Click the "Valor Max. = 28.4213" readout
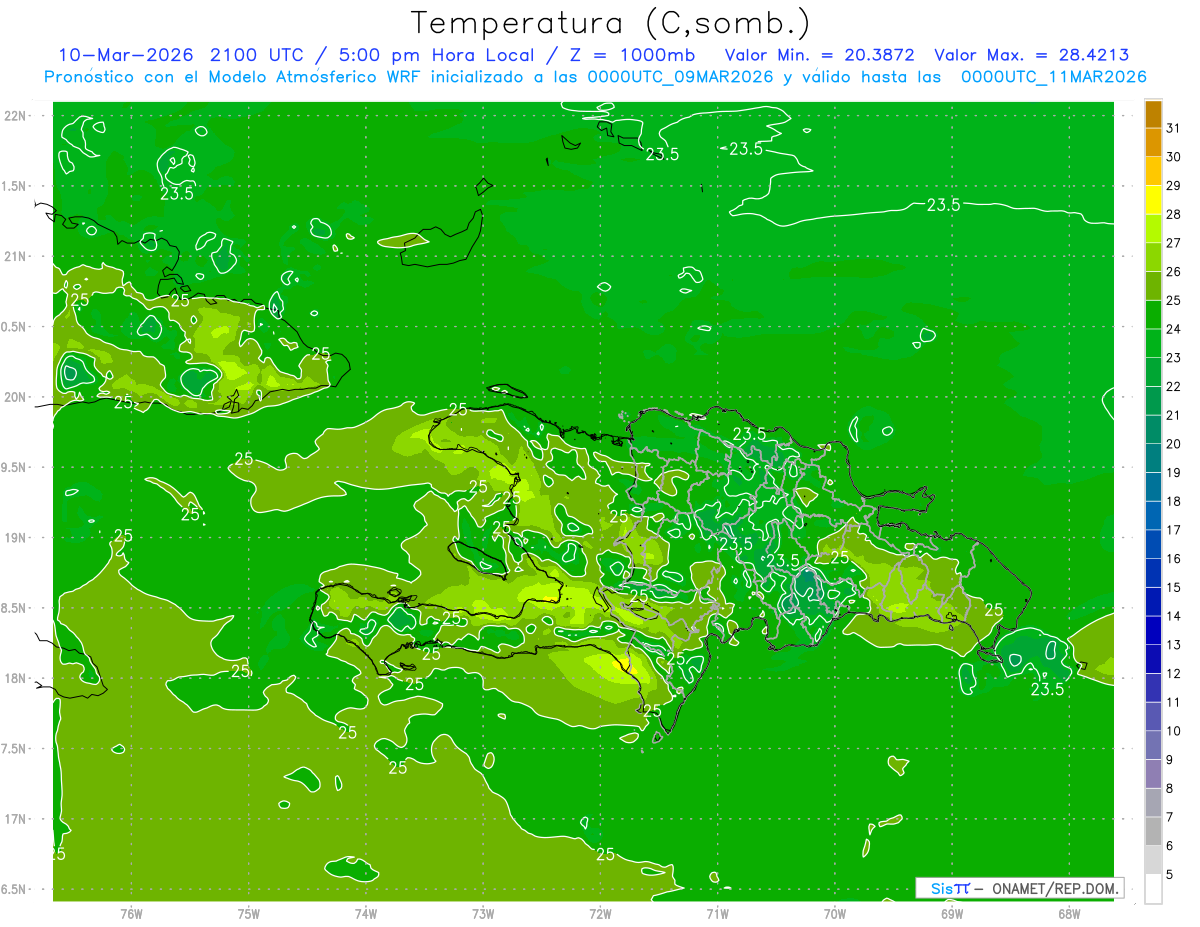 coord(1032,55)
